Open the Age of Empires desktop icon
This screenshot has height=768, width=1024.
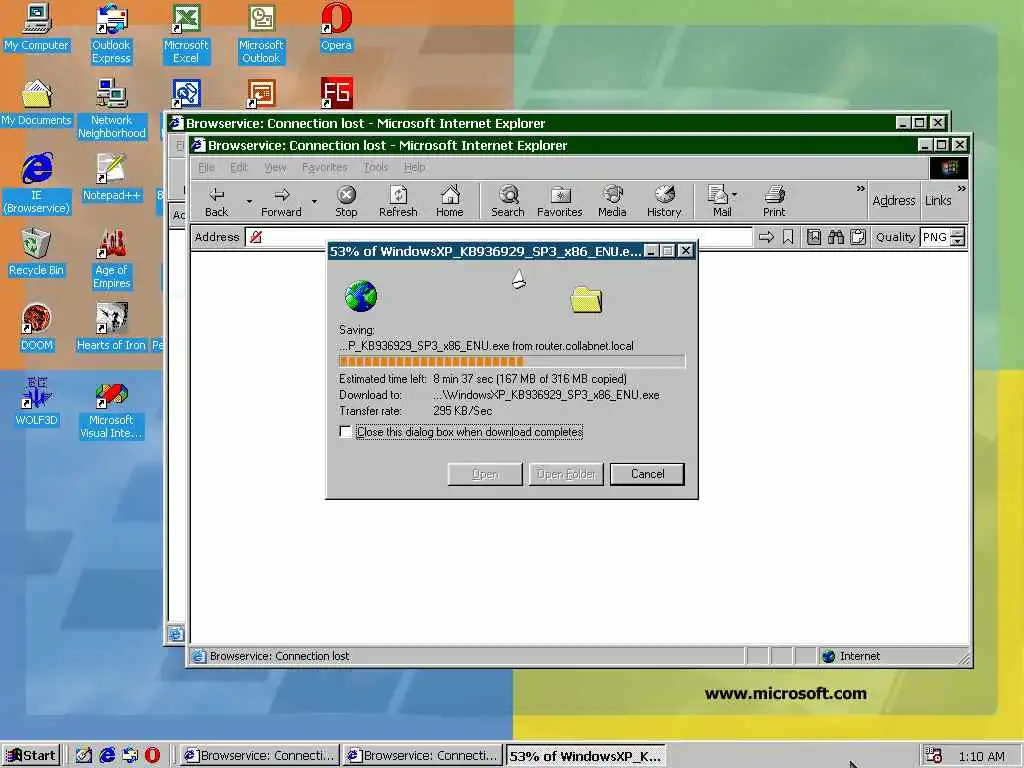pos(112,259)
